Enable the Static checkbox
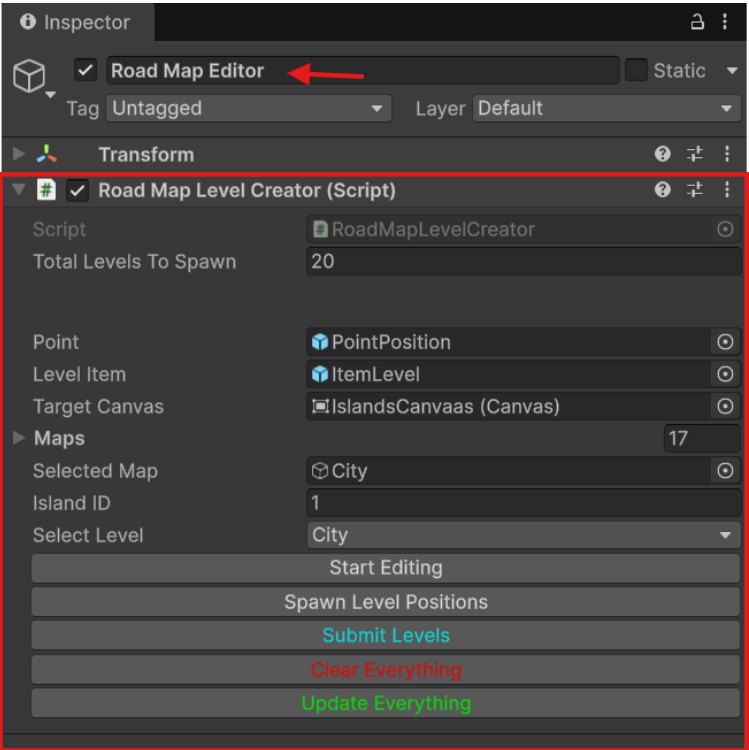The height and width of the screenshot is (750, 749). click(636, 70)
